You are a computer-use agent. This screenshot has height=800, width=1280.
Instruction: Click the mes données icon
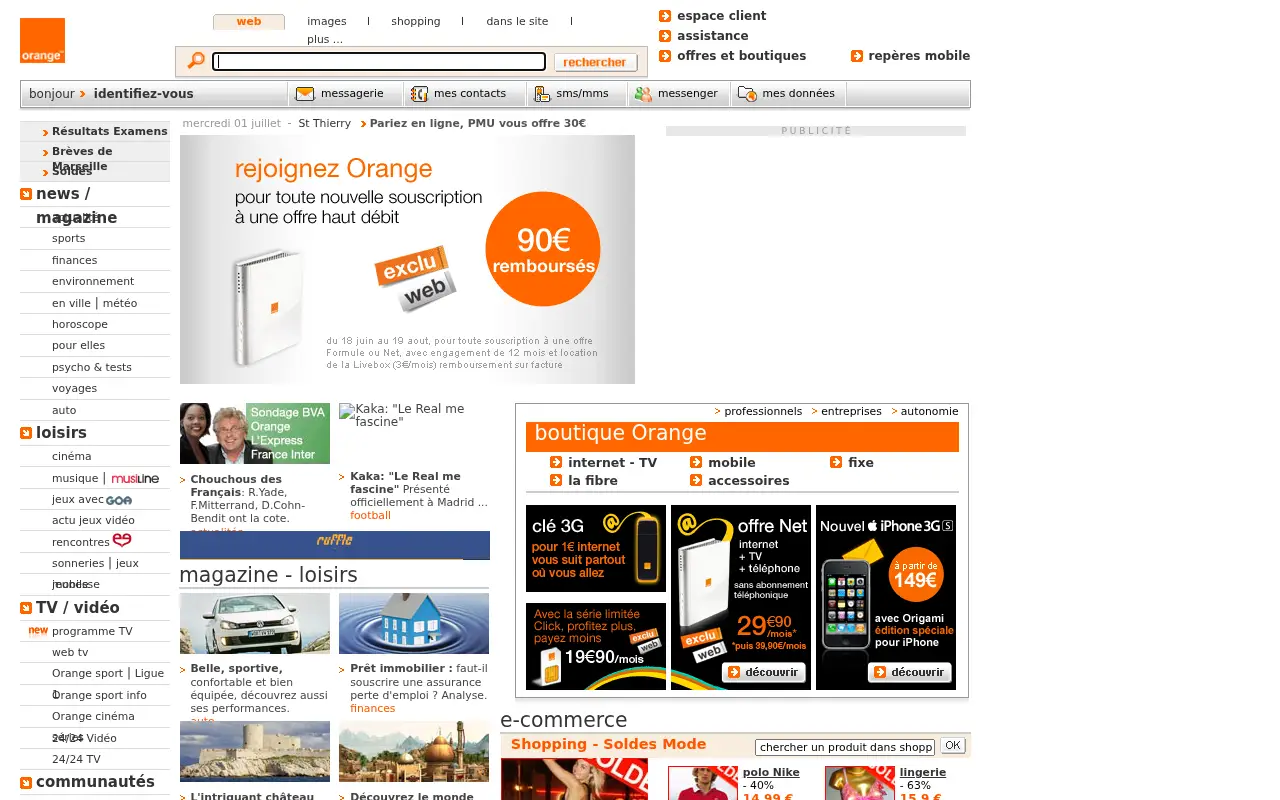coord(747,94)
